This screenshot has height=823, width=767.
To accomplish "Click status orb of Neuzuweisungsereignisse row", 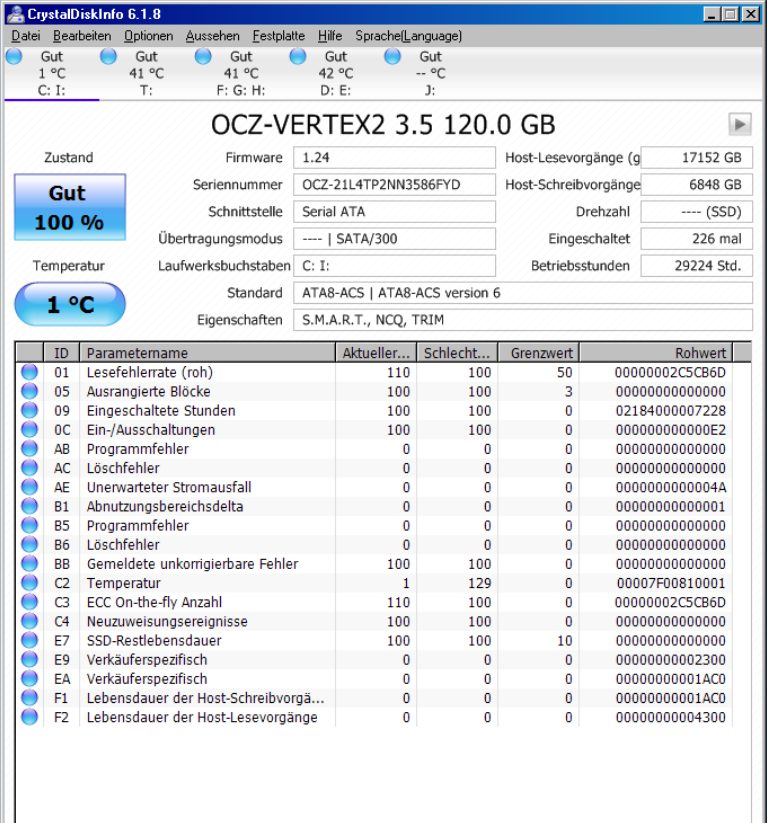I will point(29,621).
